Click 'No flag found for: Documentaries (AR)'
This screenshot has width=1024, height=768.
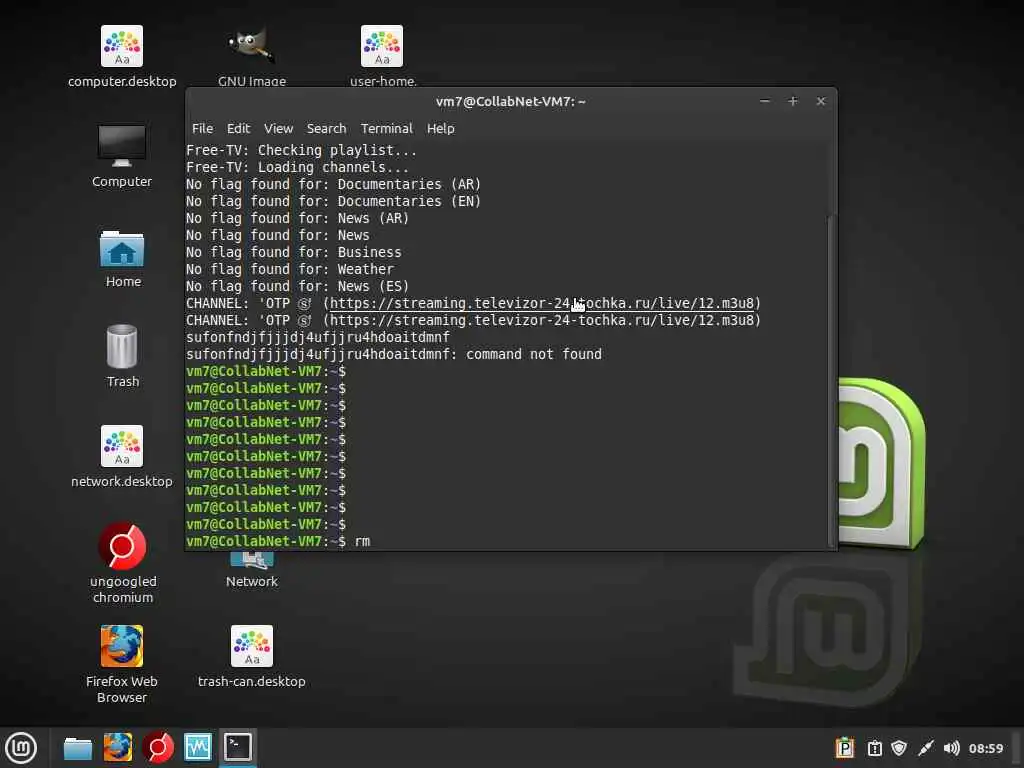click(x=333, y=184)
